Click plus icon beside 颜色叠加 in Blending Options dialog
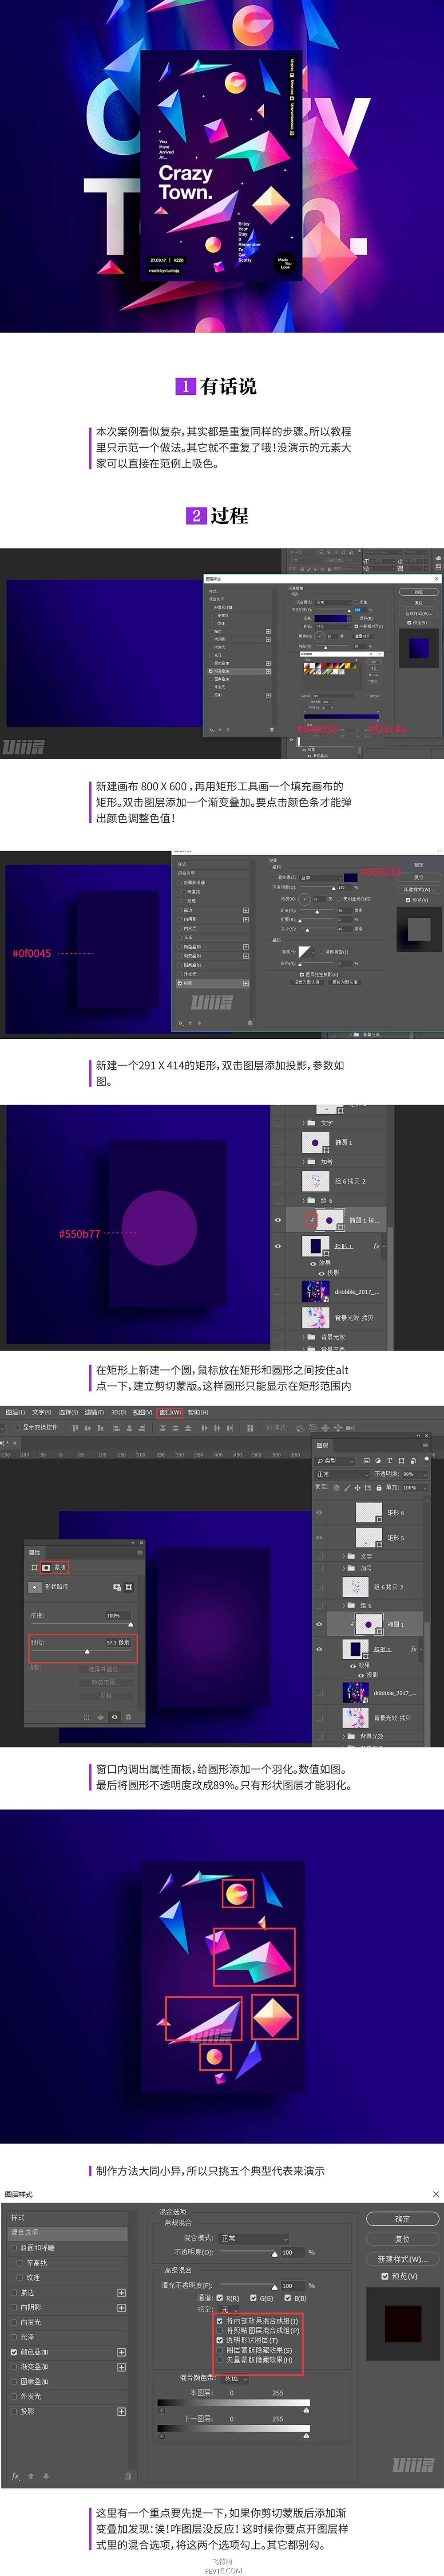Viewport: 444px width, 2576px height. (121, 2352)
